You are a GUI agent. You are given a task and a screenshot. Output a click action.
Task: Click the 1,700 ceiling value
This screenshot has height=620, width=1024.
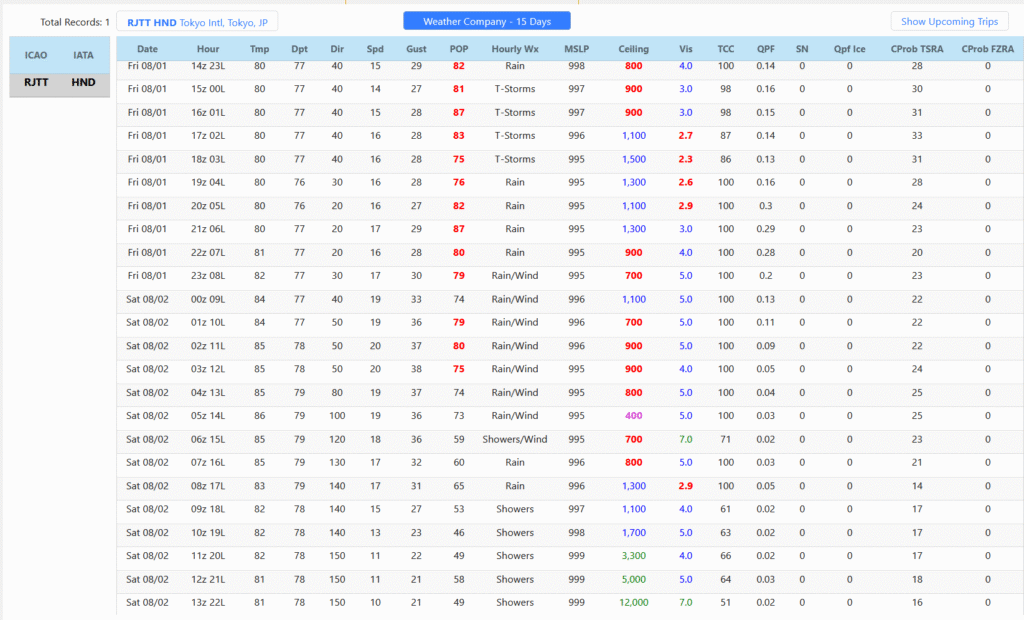pos(633,532)
